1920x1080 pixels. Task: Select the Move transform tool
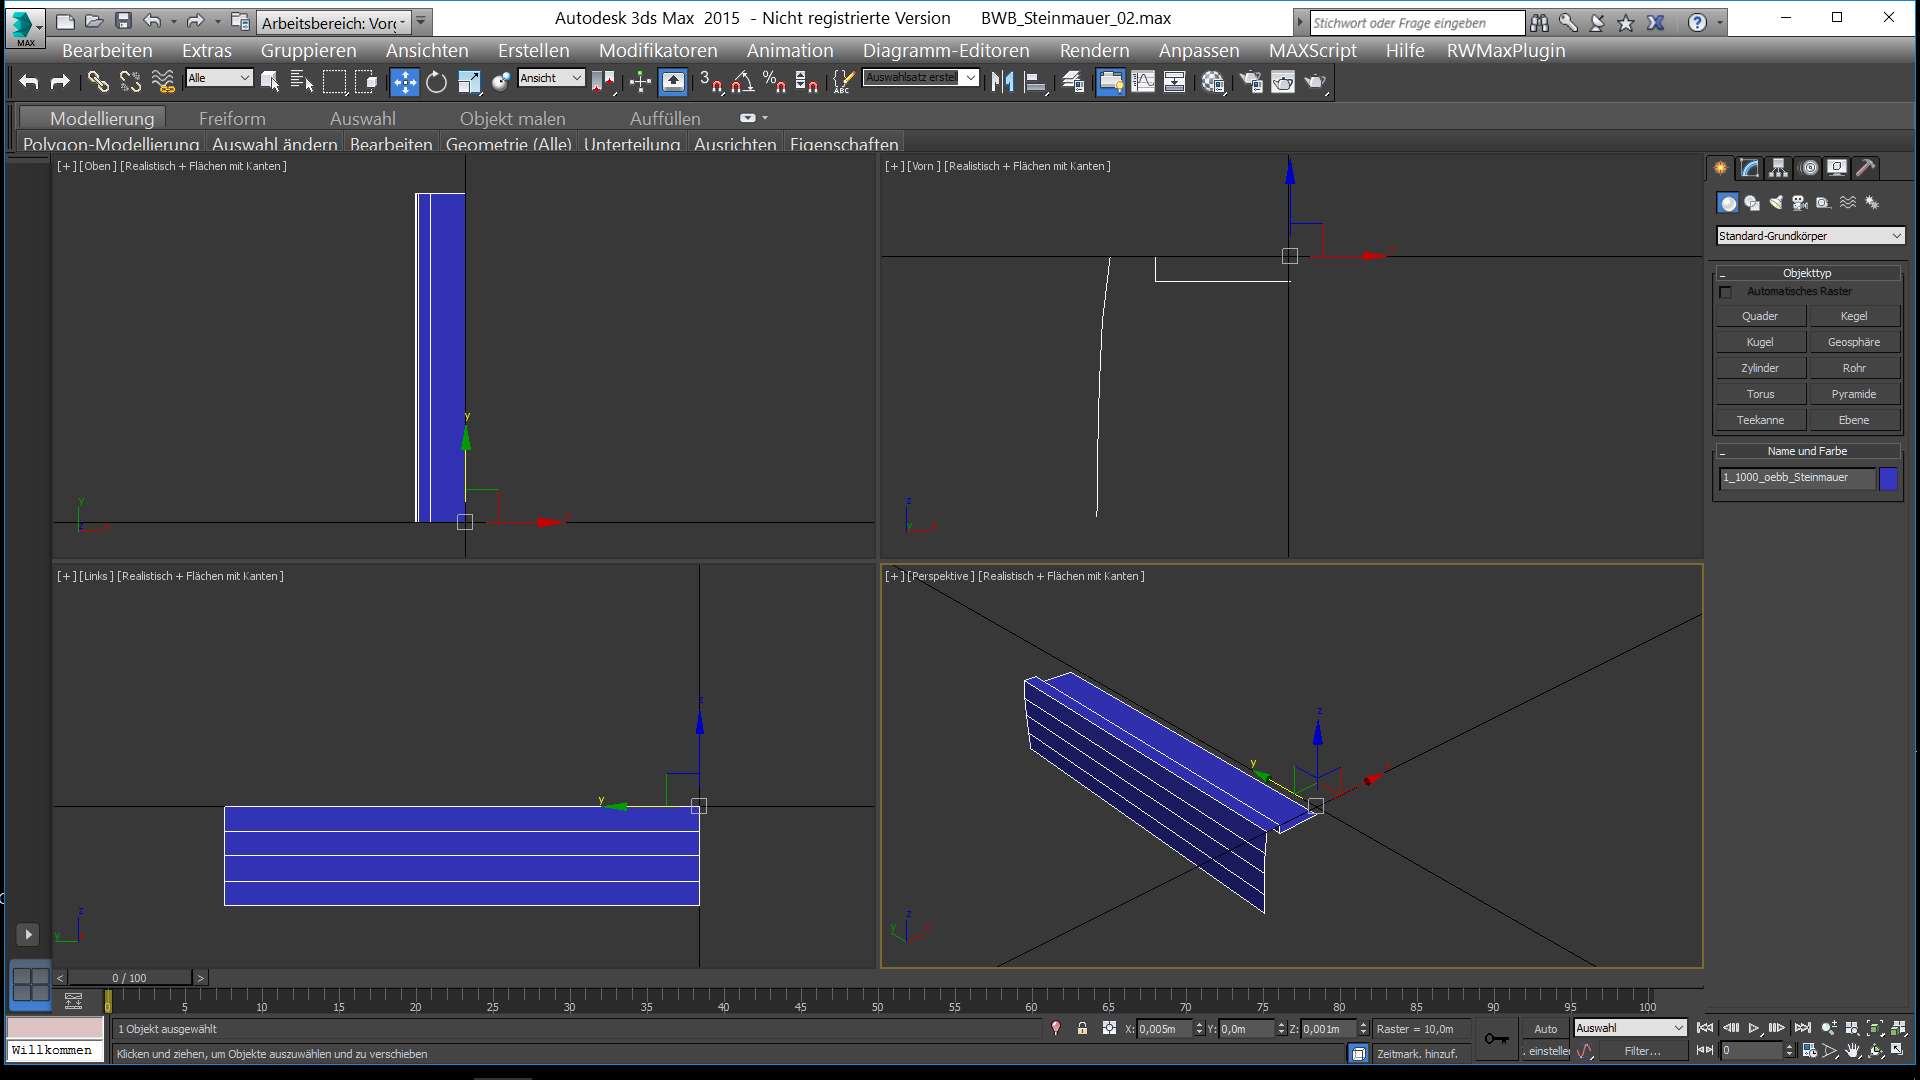coord(404,82)
